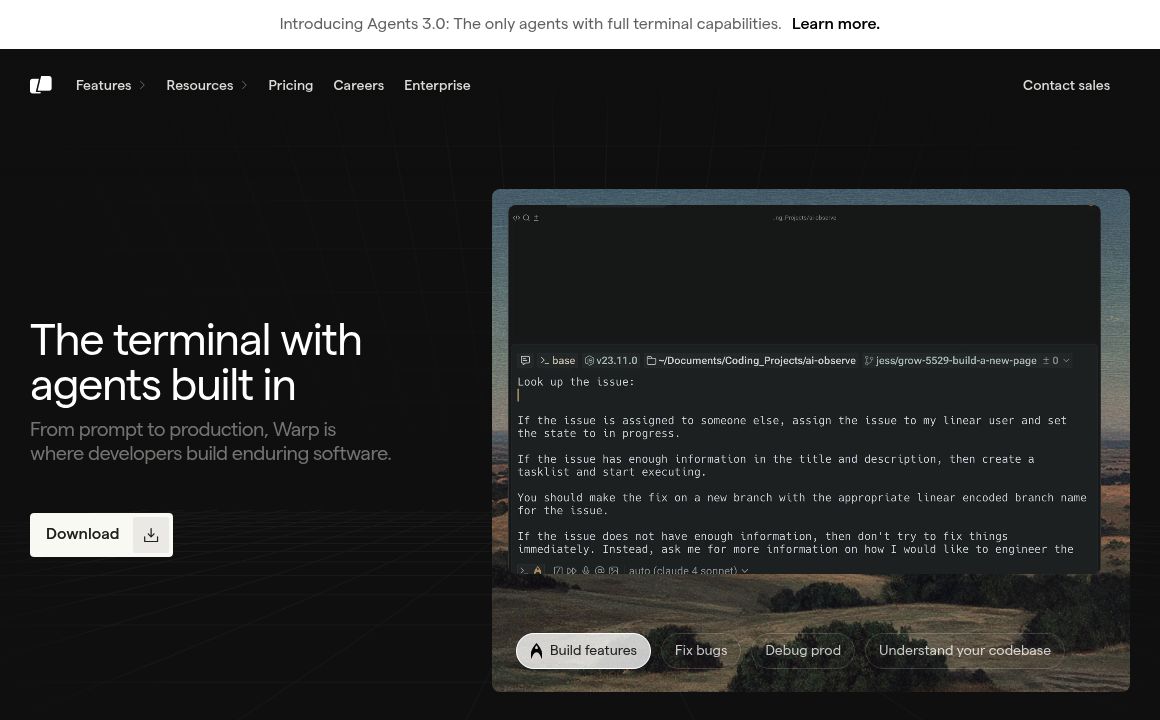This screenshot has width=1160, height=720.
Task: Open the git changes dropdown showing ± 0
Action: coord(1056,361)
